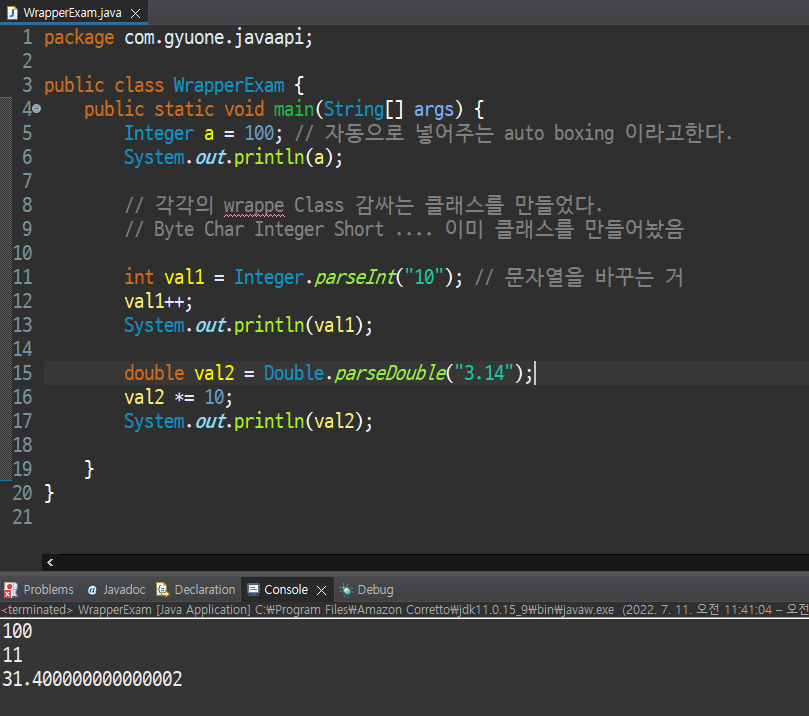Click console output 100
809x716 pixels.
[18, 631]
